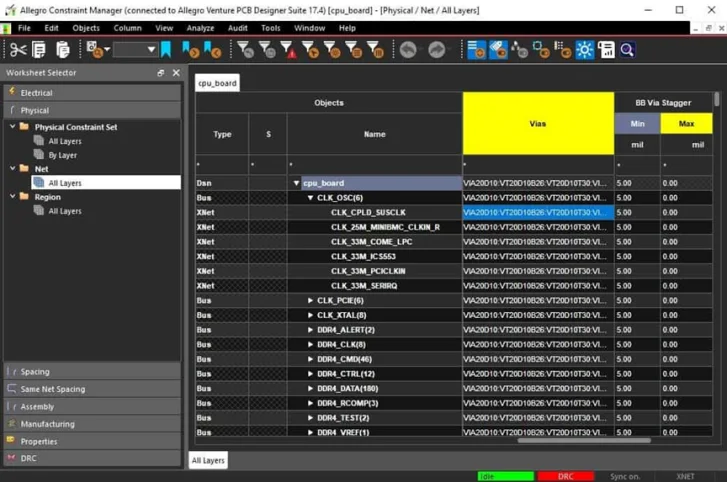727x482 pixels.
Task: Click the sun-shaped settings icon in toolbar
Action: pos(585,49)
